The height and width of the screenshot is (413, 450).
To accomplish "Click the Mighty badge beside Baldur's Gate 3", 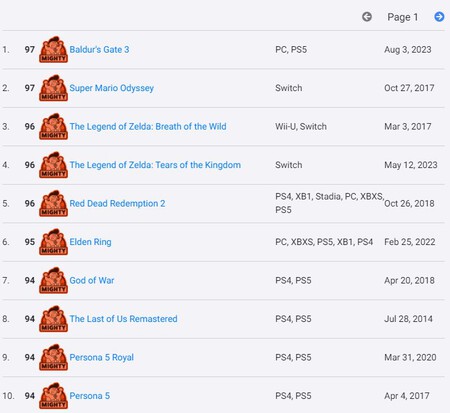I will pos(53,49).
